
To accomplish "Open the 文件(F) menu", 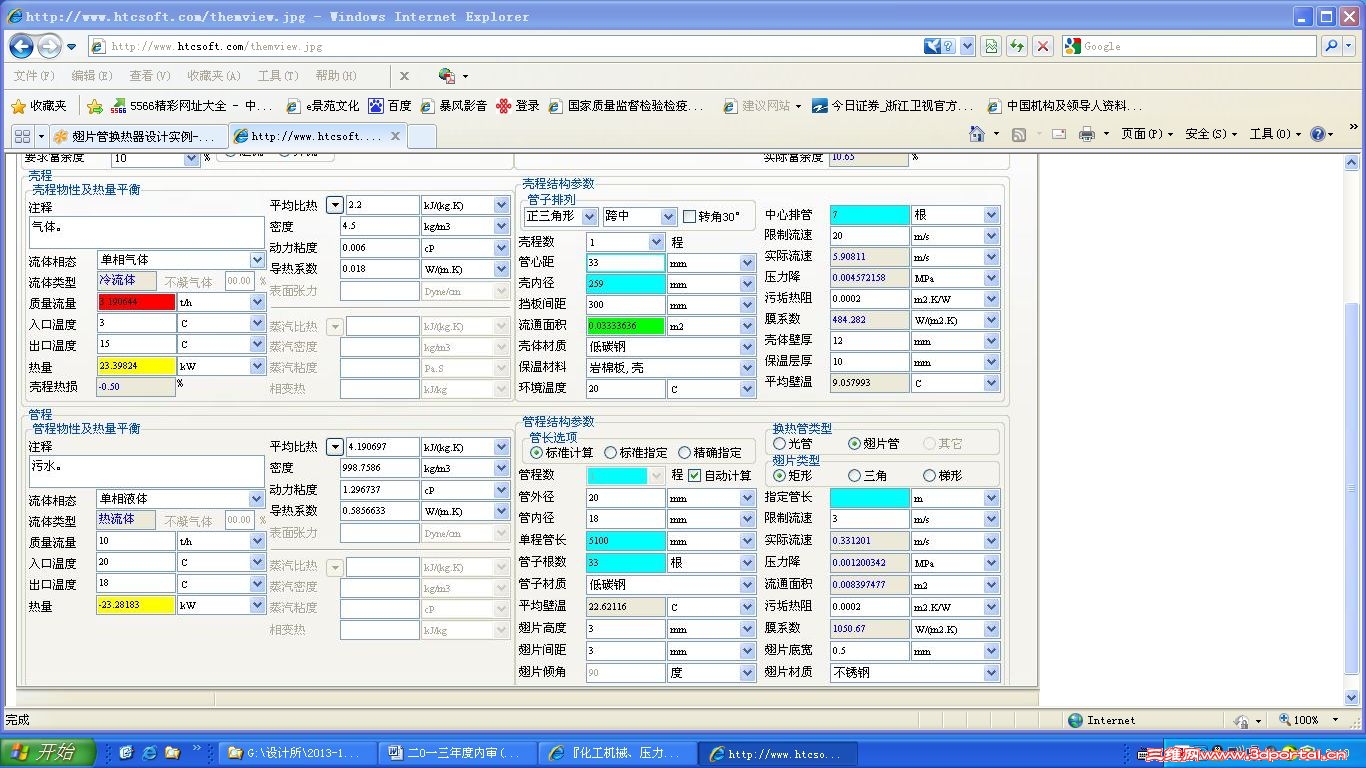I will pyautogui.click(x=34, y=76).
